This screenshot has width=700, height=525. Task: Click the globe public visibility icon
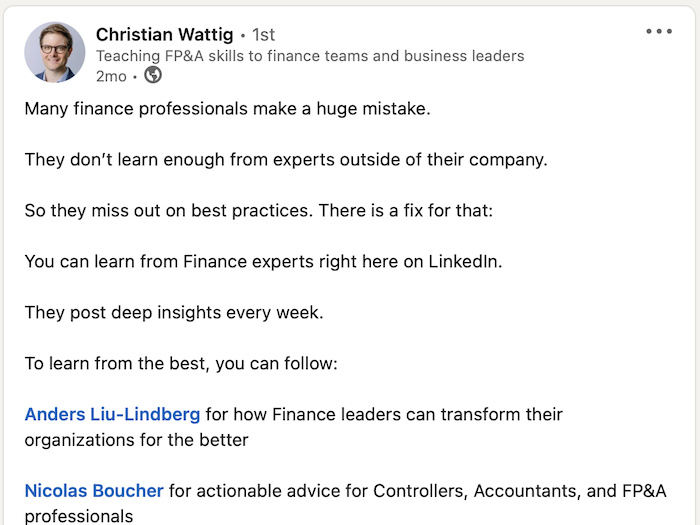pos(153,76)
